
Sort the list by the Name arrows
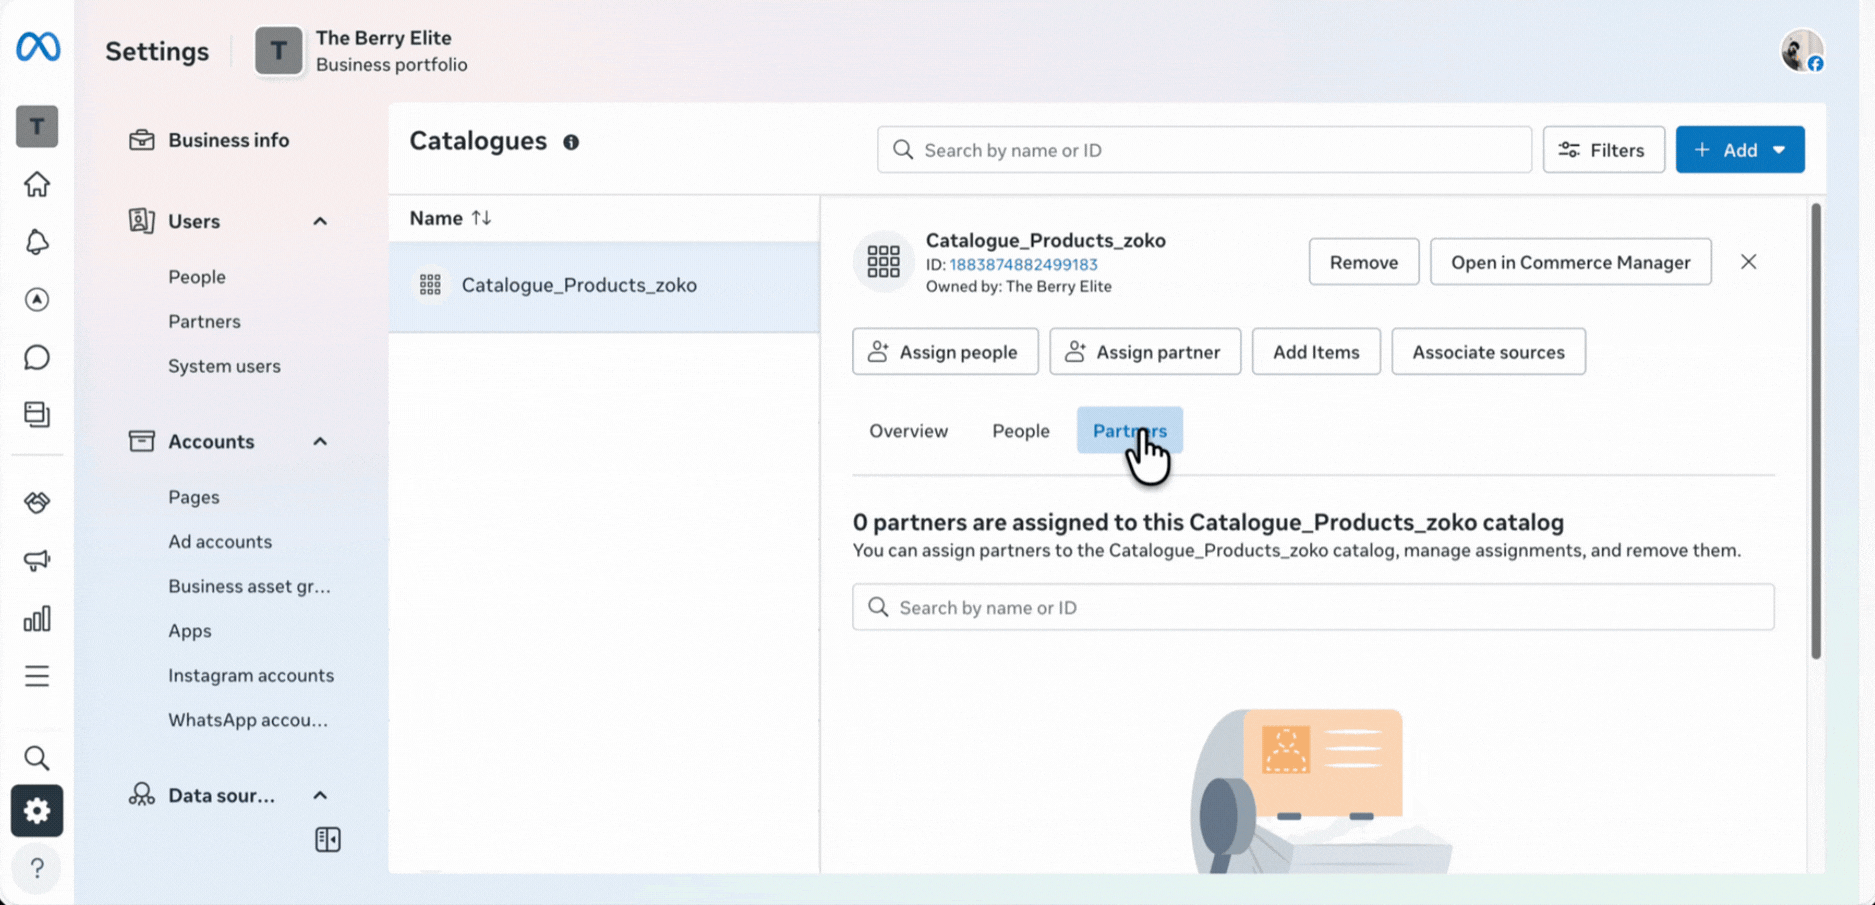click(482, 218)
